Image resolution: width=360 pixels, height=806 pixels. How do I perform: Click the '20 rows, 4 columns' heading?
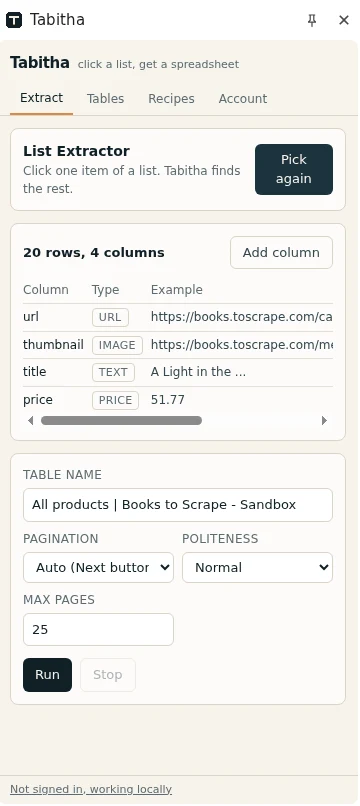click(94, 253)
